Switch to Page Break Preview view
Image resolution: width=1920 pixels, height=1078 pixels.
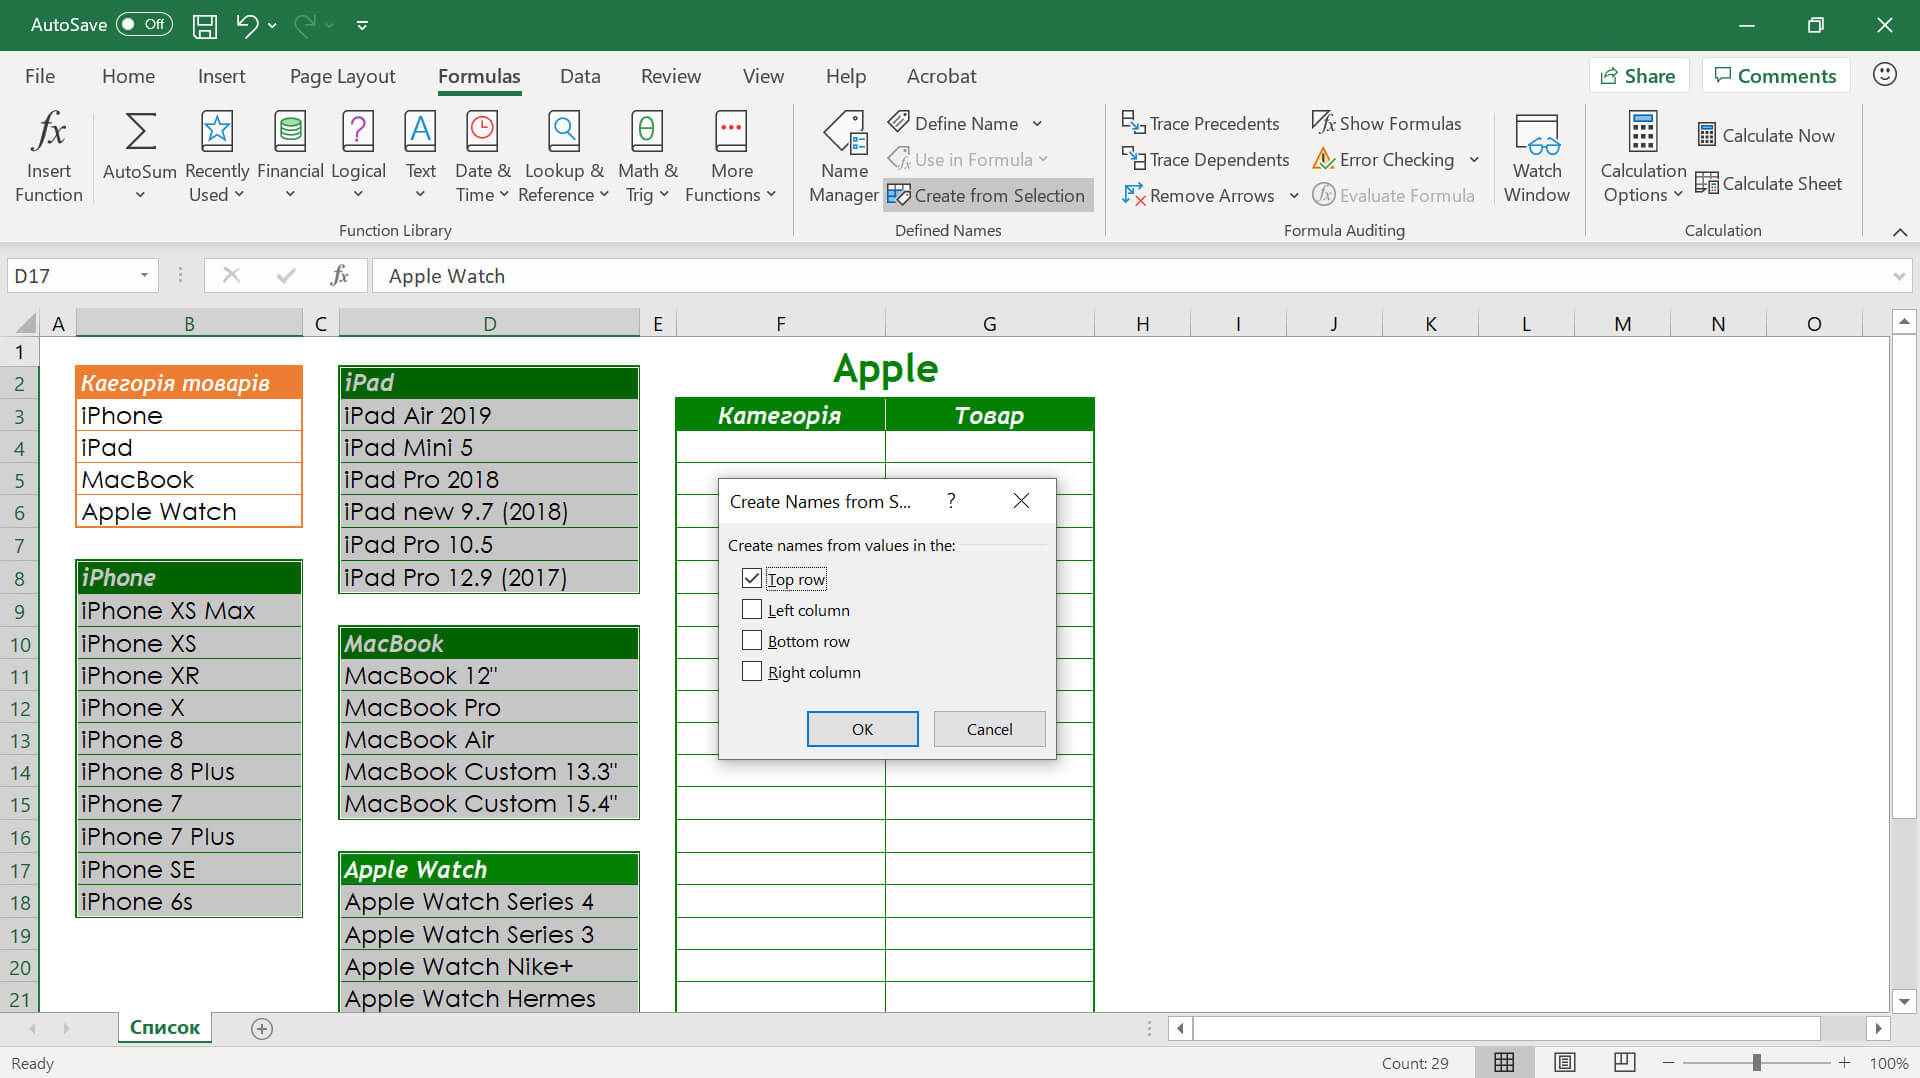(1624, 1062)
